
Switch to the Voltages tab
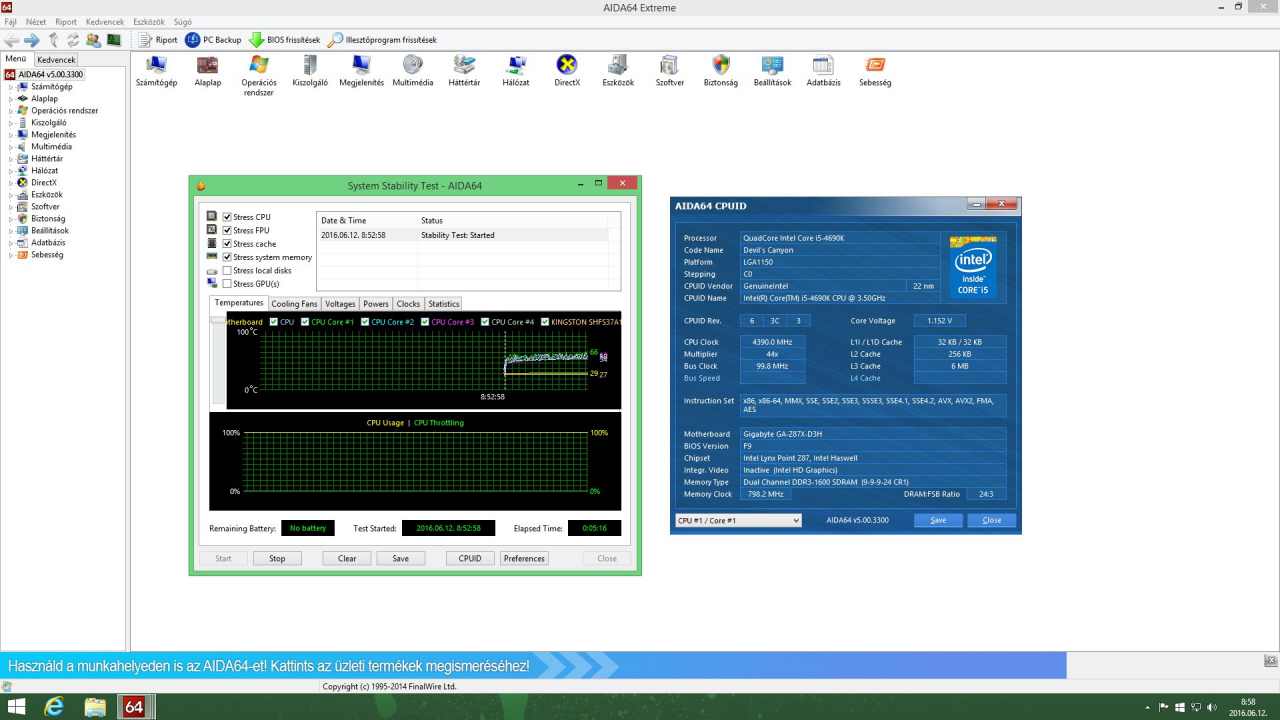point(340,304)
